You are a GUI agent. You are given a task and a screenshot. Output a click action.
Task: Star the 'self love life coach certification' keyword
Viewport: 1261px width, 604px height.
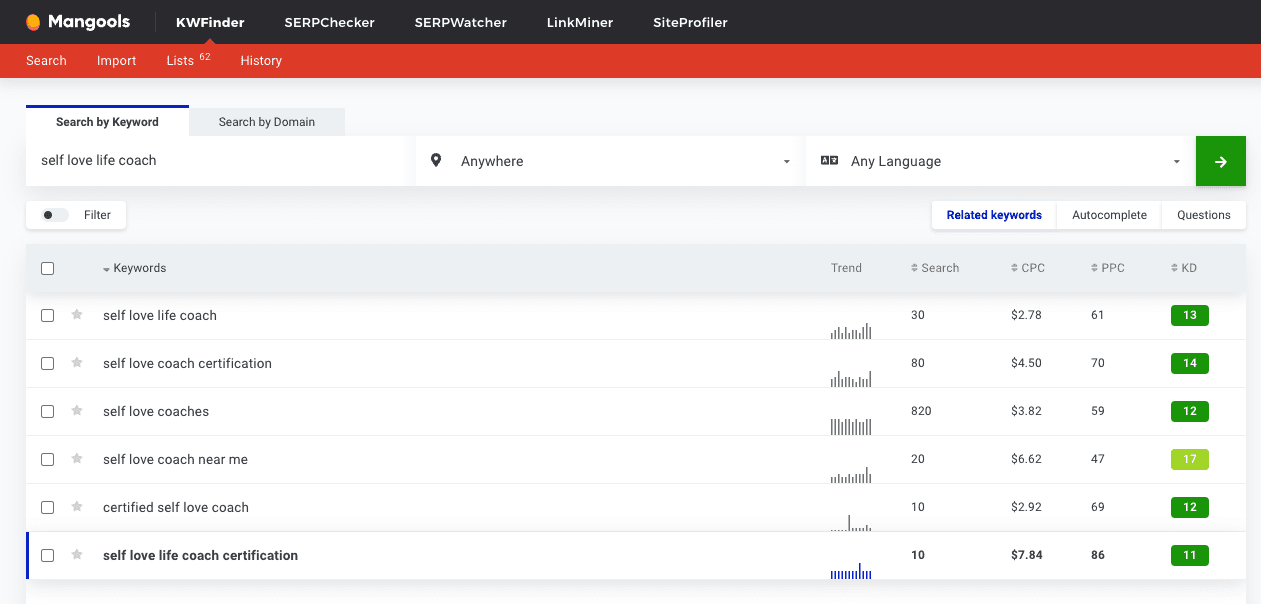point(77,555)
